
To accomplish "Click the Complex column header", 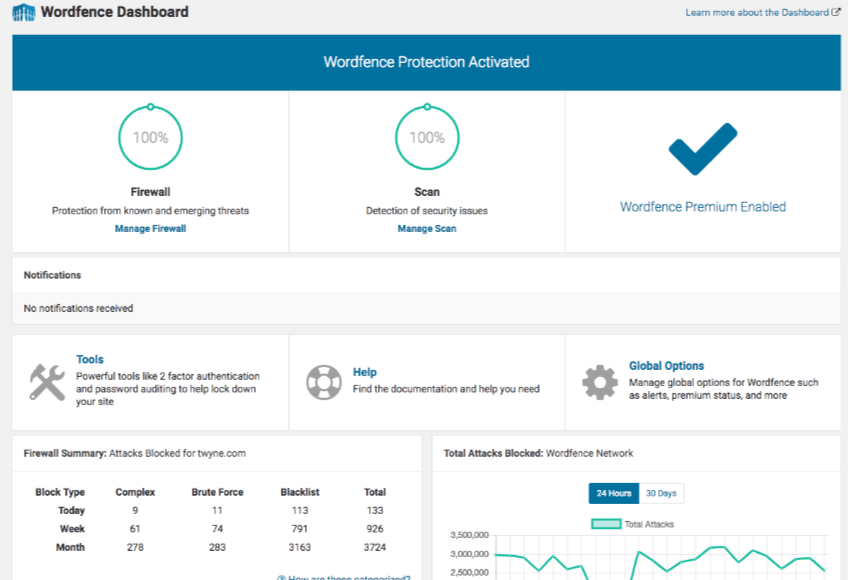I will (x=135, y=492).
